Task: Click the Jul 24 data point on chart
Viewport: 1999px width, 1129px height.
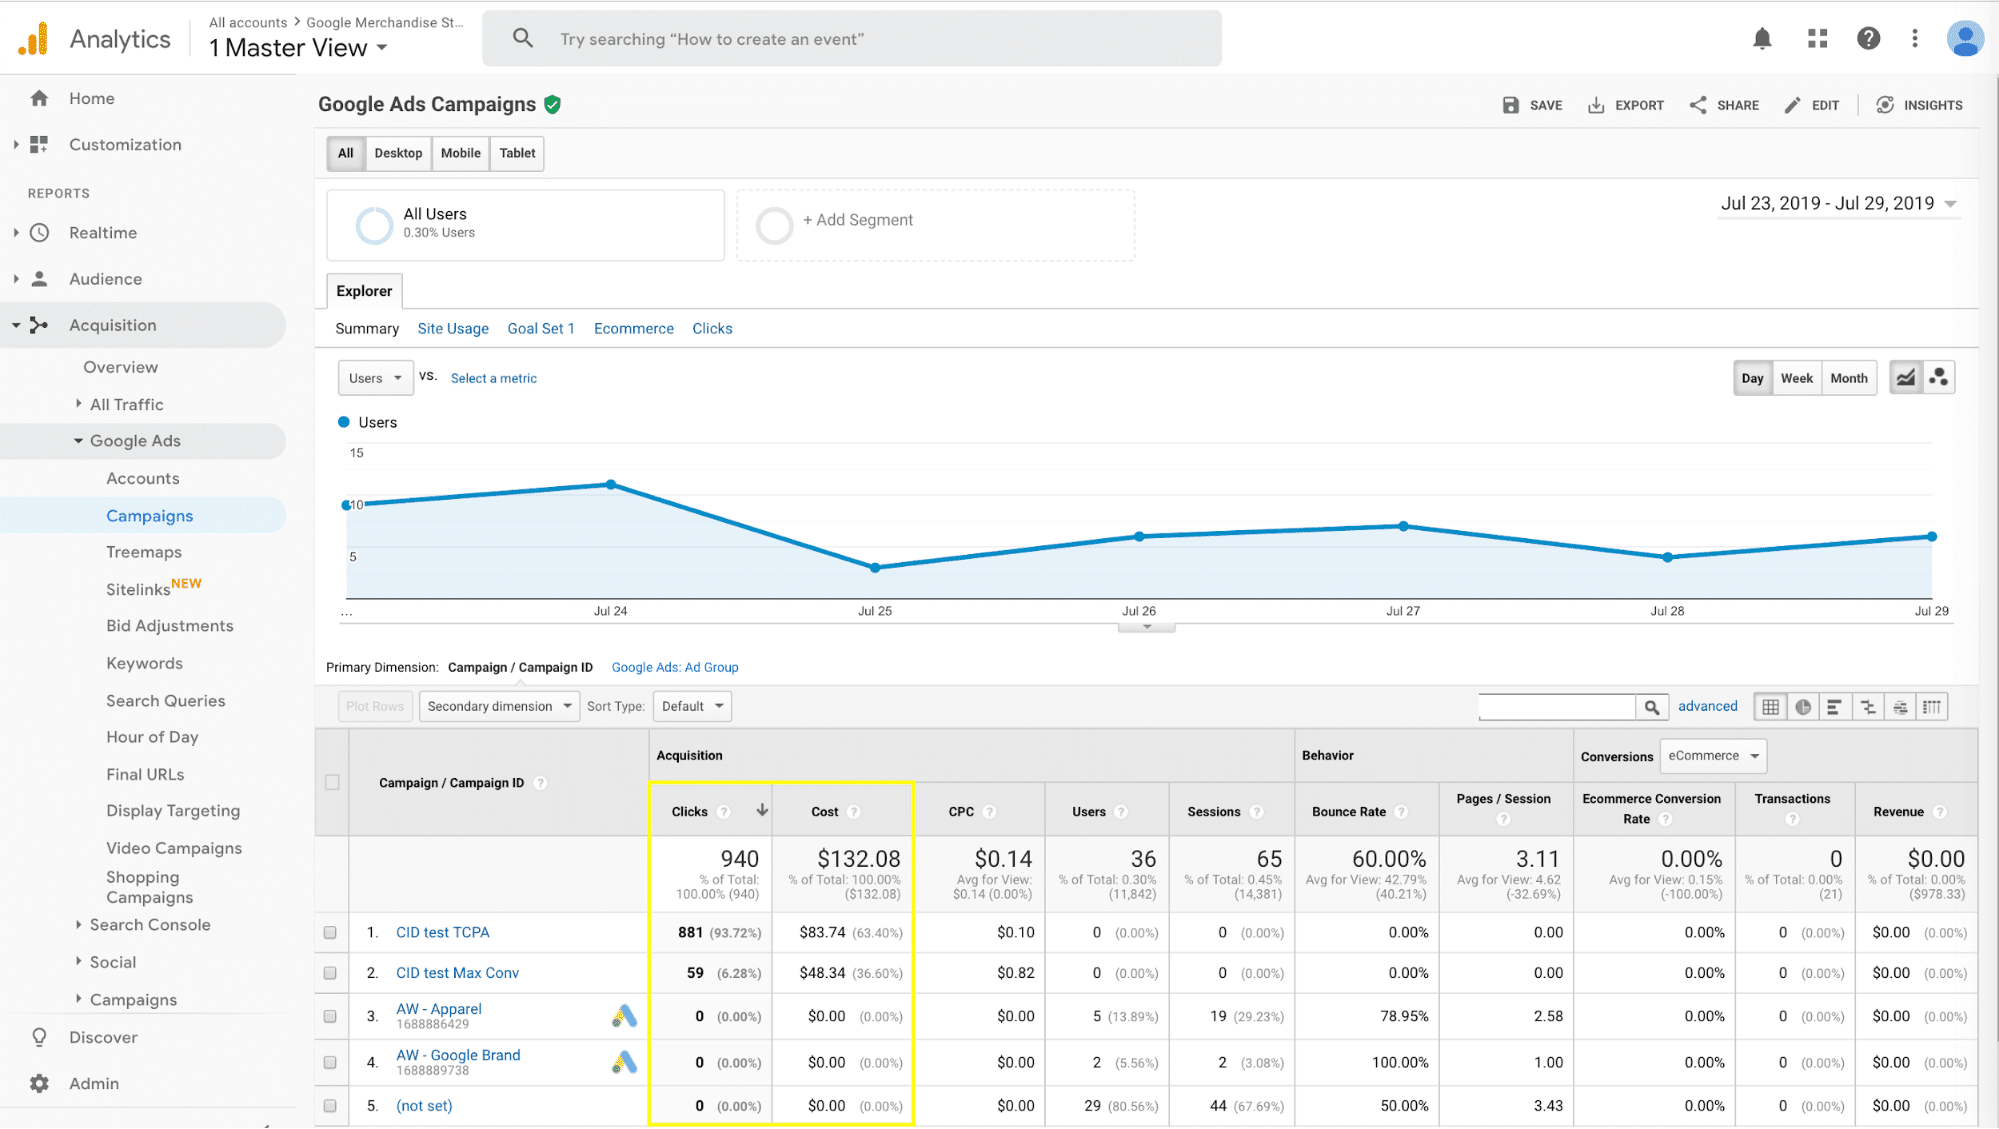Action: click(611, 485)
